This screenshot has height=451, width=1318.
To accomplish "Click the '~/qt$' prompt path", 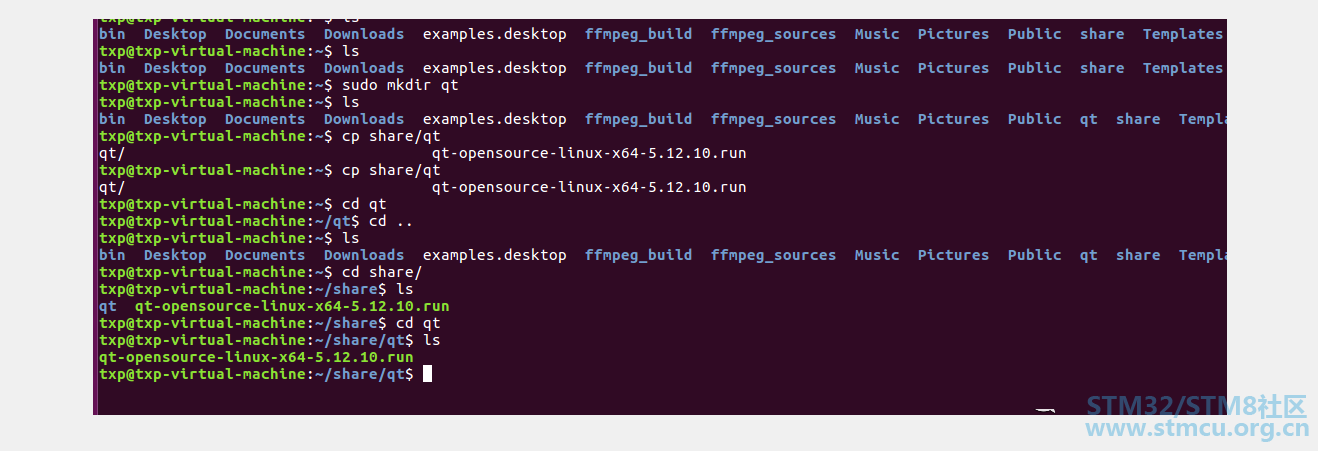I will 336,221.
